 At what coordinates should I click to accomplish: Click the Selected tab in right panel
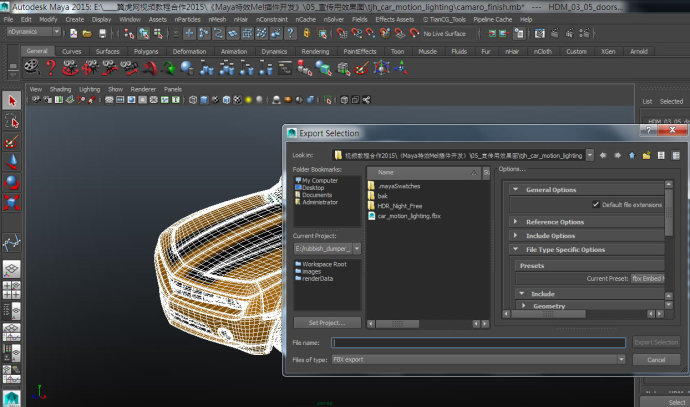tap(671, 101)
